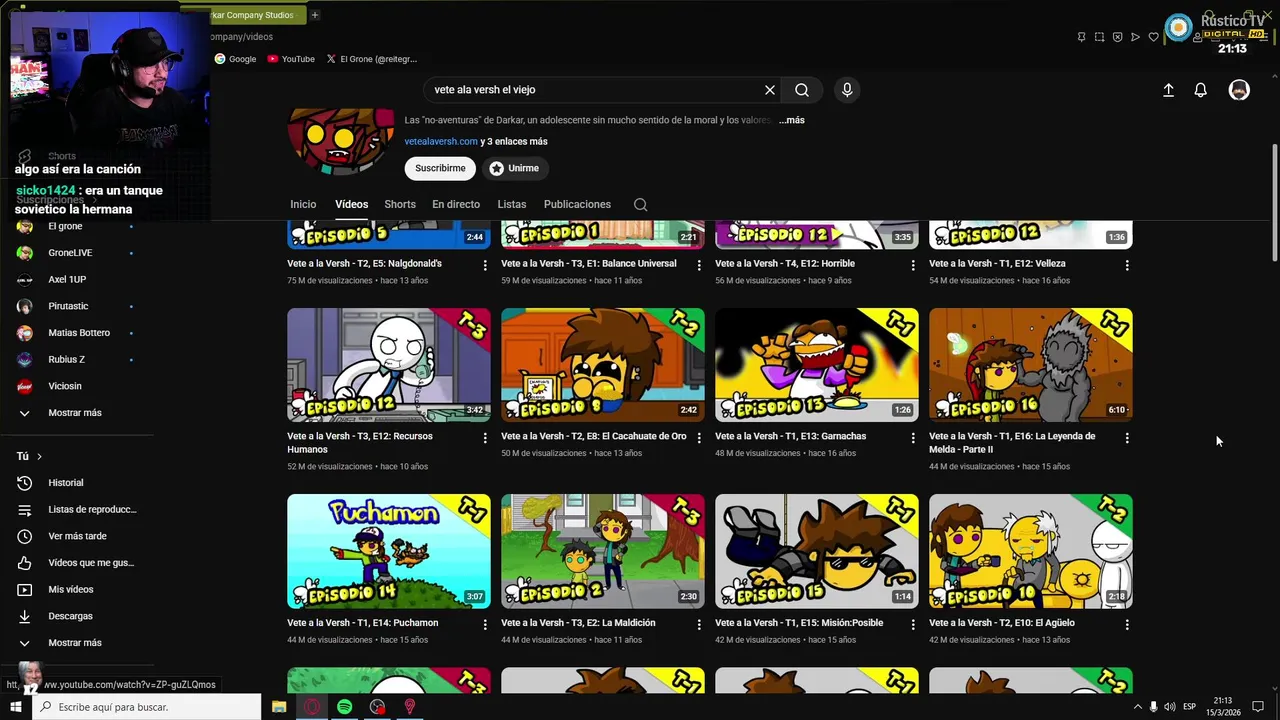Open Ver más tarde in sidebar

click(78, 536)
